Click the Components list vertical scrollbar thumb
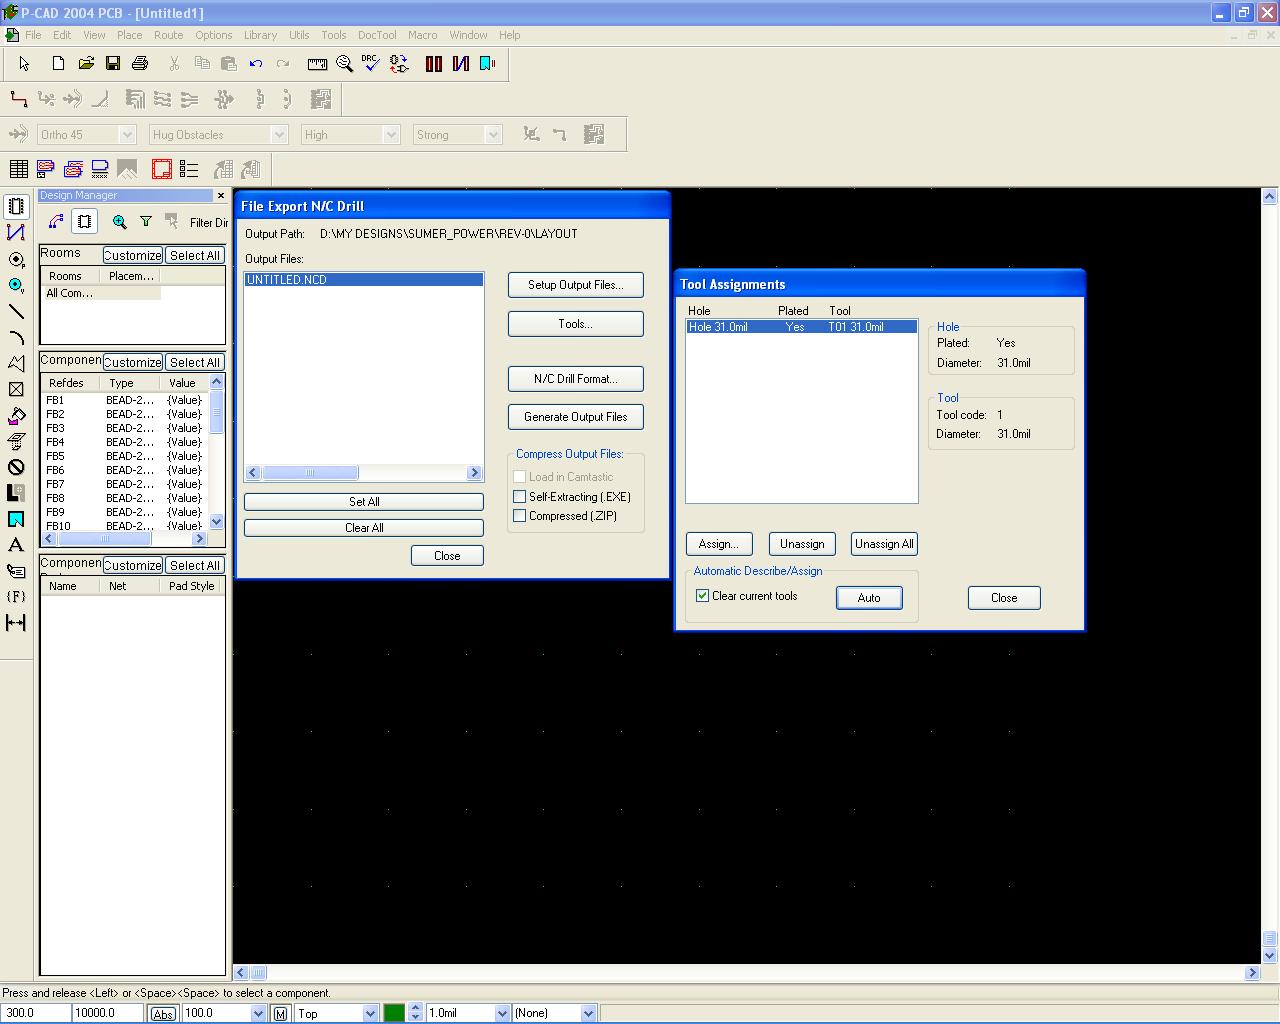Viewport: 1280px width, 1024px height. 217,413
